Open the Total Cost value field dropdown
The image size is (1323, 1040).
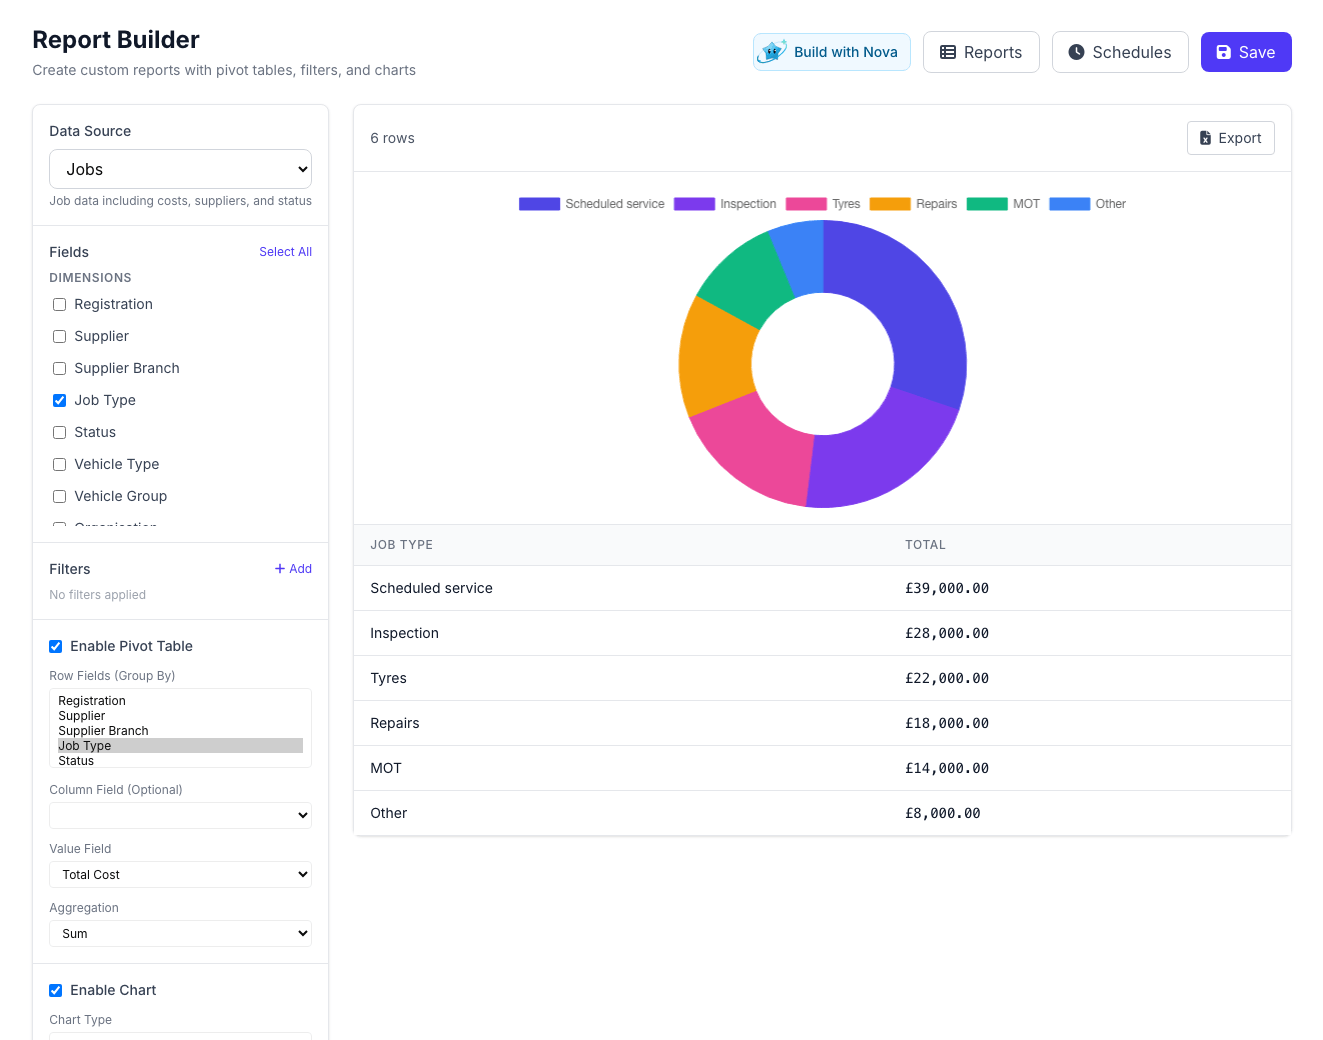[180, 874]
